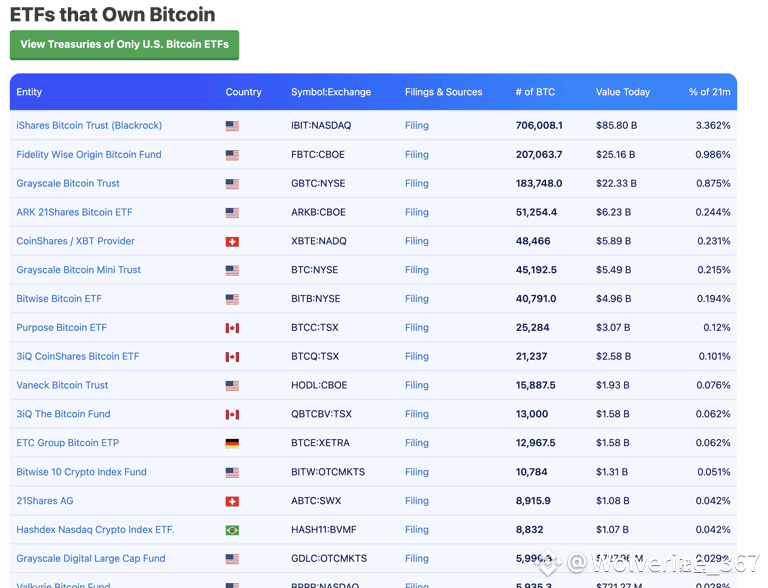Image resolution: width=768 pixels, height=588 pixels.
Task: Click US flag in iShares Bitcoin Trust row
Action: [232, 126]
